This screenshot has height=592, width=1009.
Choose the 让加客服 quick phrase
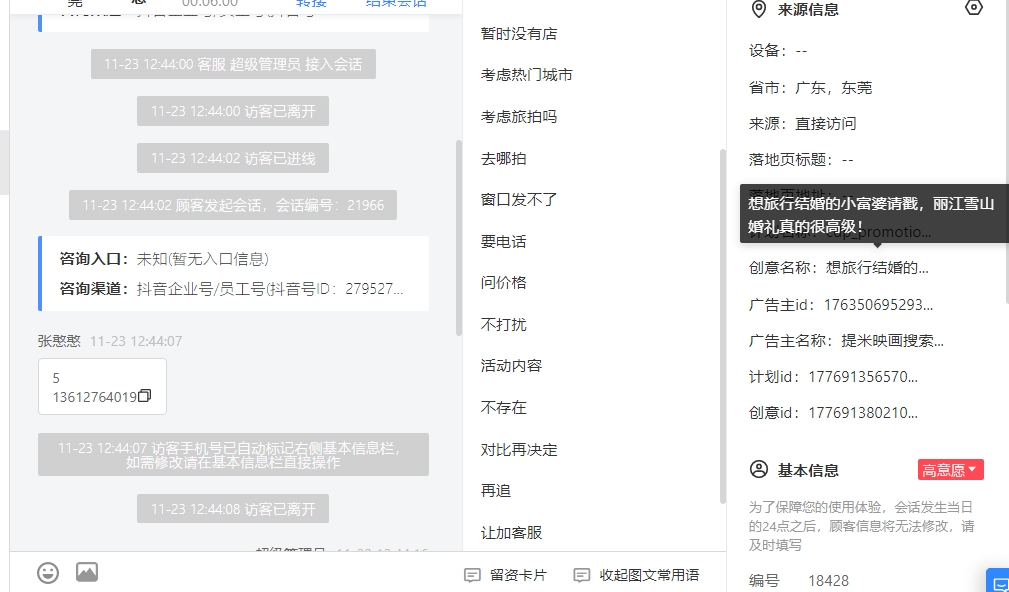511,533
